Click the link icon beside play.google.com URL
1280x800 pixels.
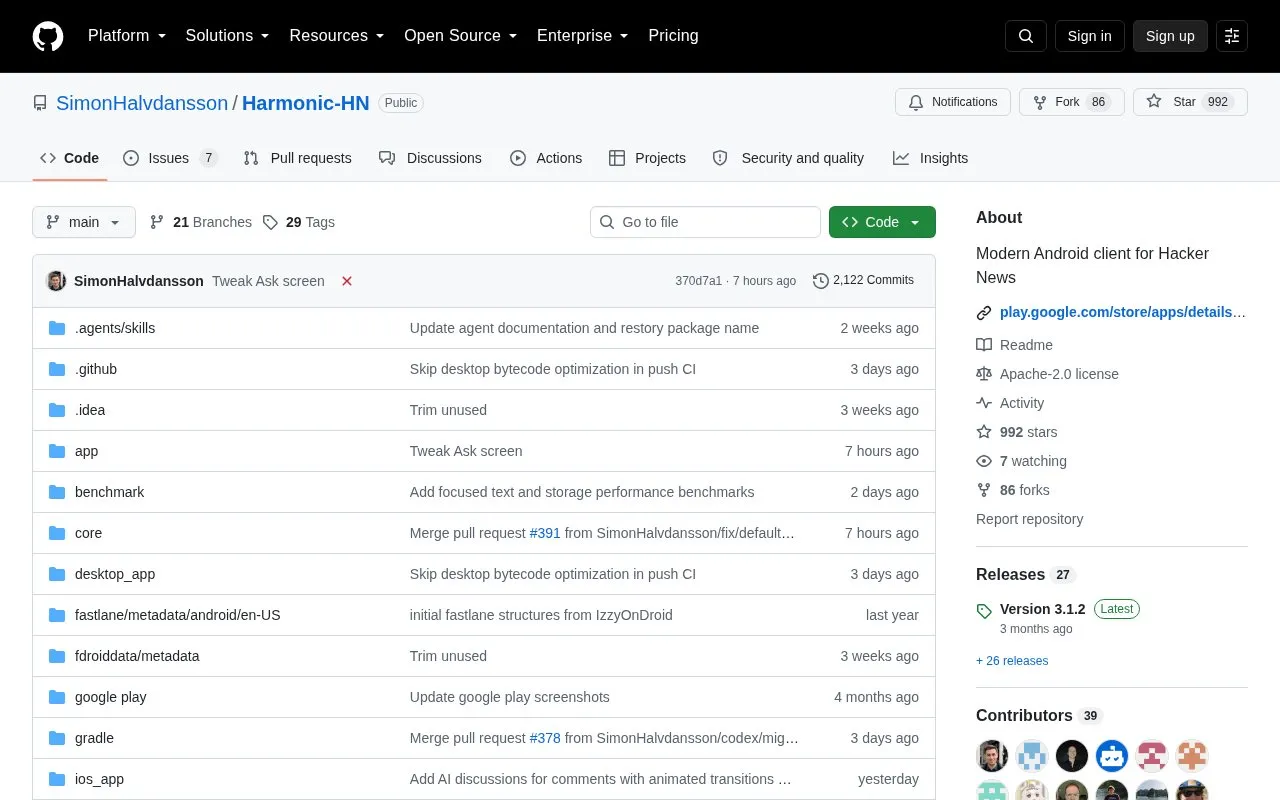coord(984,313)
